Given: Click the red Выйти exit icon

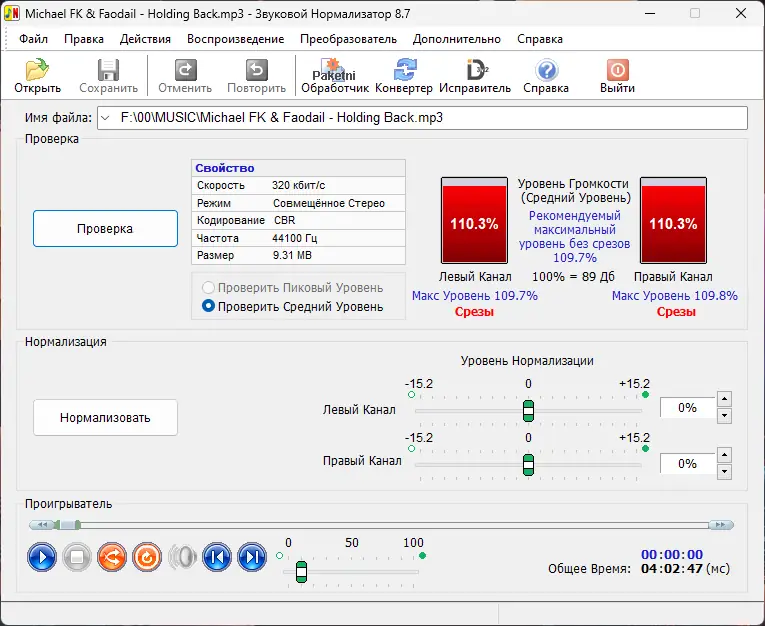Looking at the screenshot, I should 617,71.
